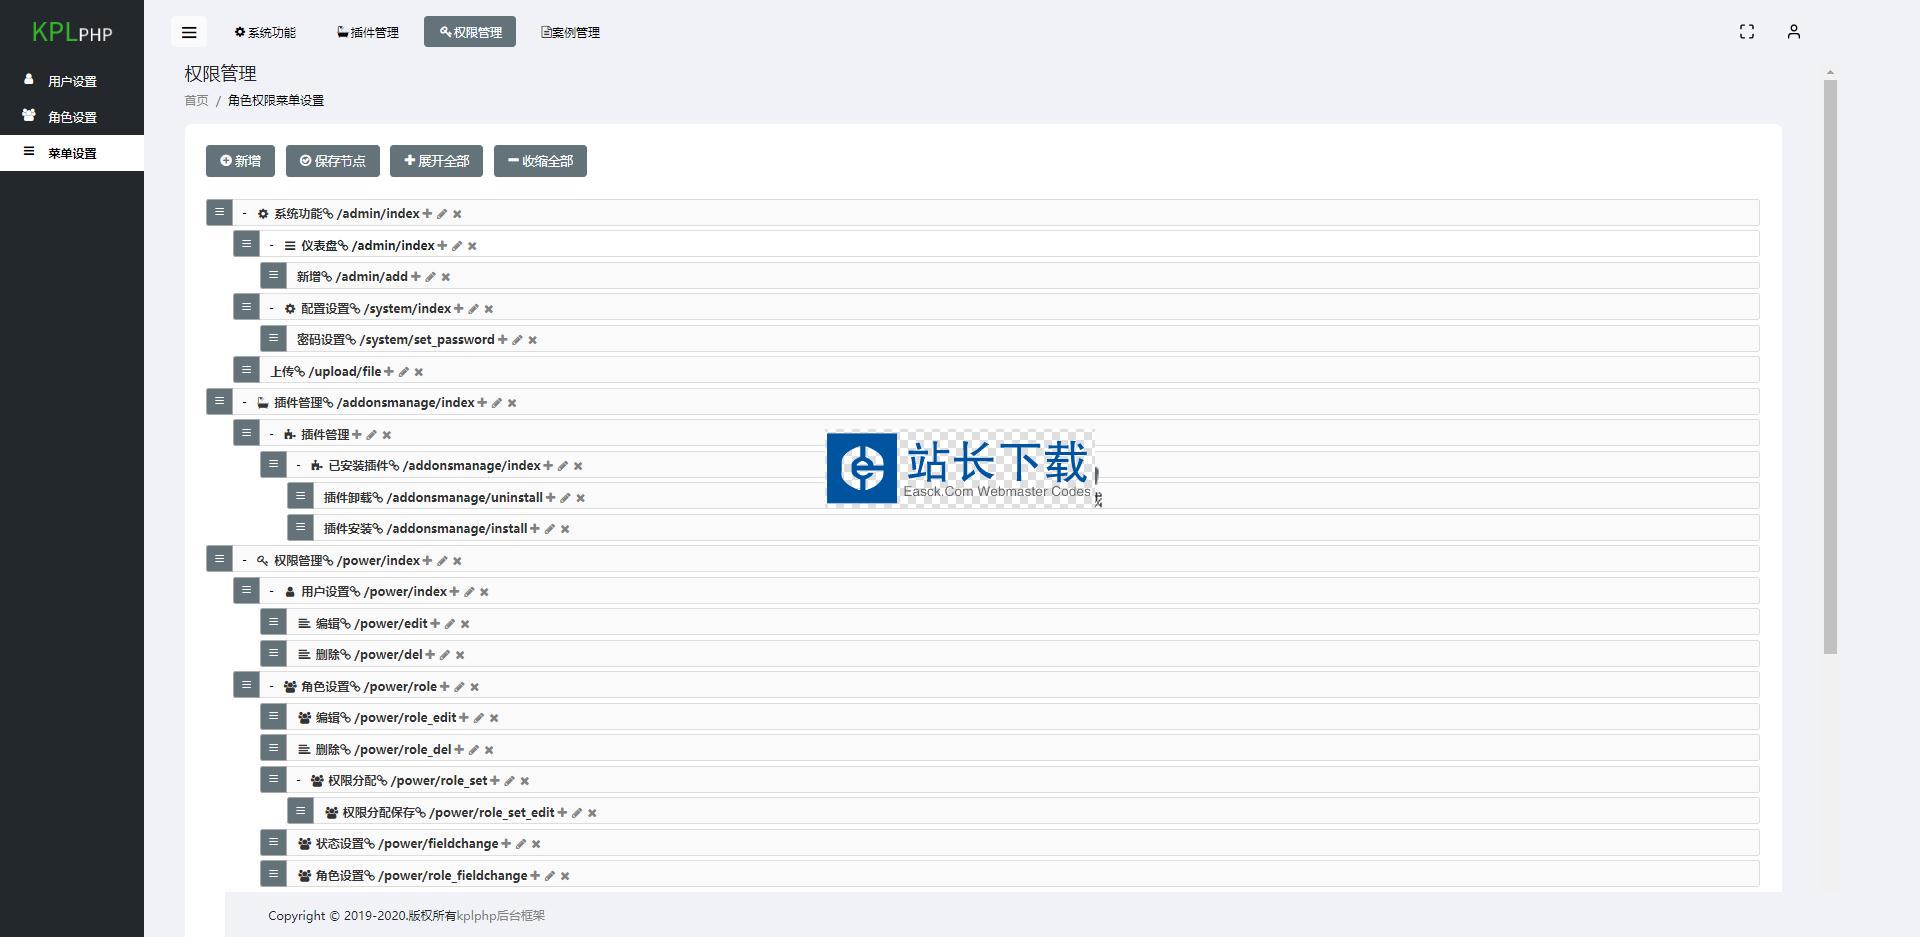1920x937 pixels.
Task: Open the 案例管理 top navigation tab
Action: (x=570, y=32)
